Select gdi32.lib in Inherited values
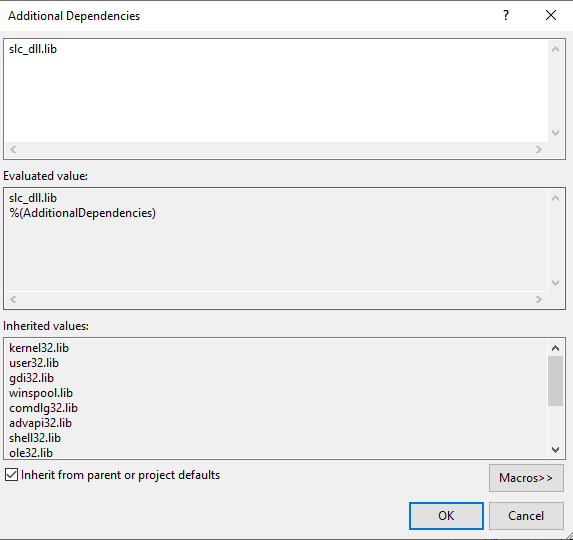 (31, 378)
